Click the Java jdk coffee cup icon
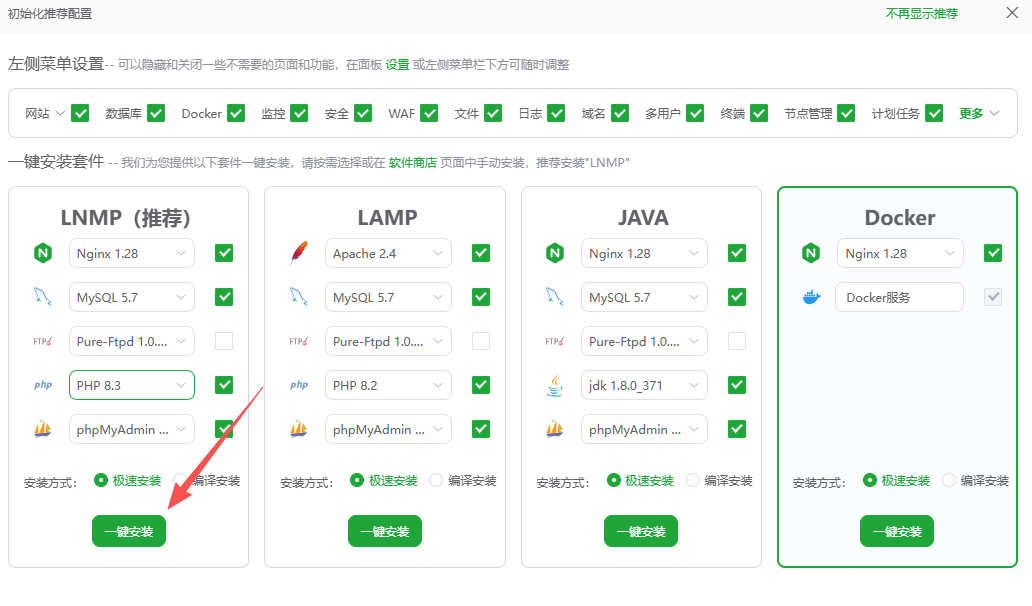 point(554,385)
